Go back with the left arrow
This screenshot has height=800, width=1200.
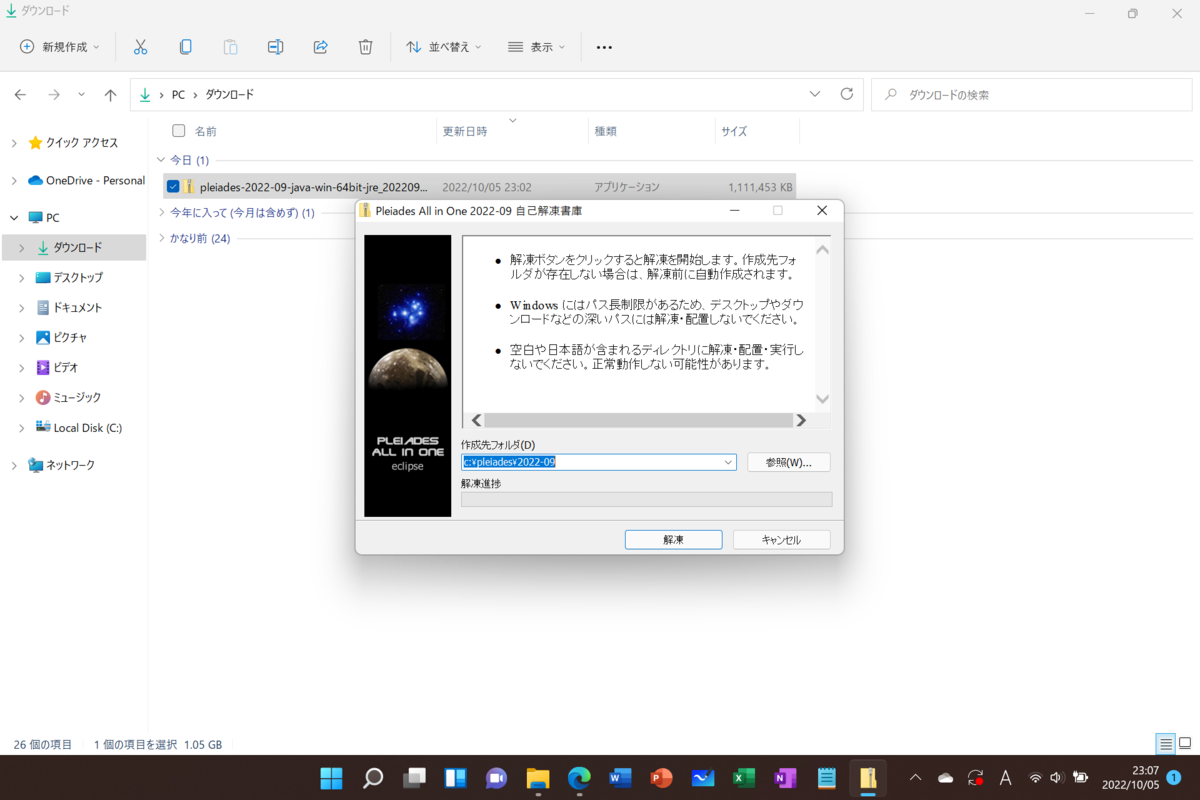point(20,95)
